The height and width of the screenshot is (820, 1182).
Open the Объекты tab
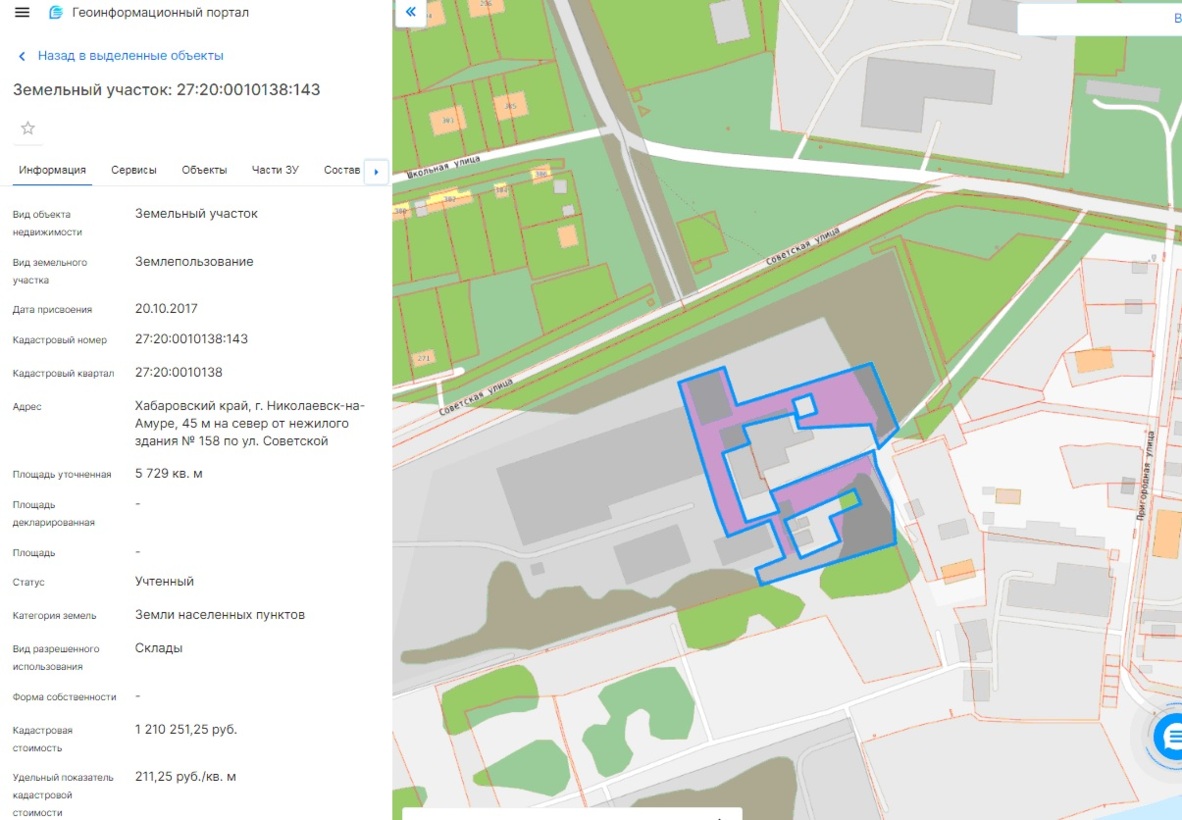click(x=204, y=170)
